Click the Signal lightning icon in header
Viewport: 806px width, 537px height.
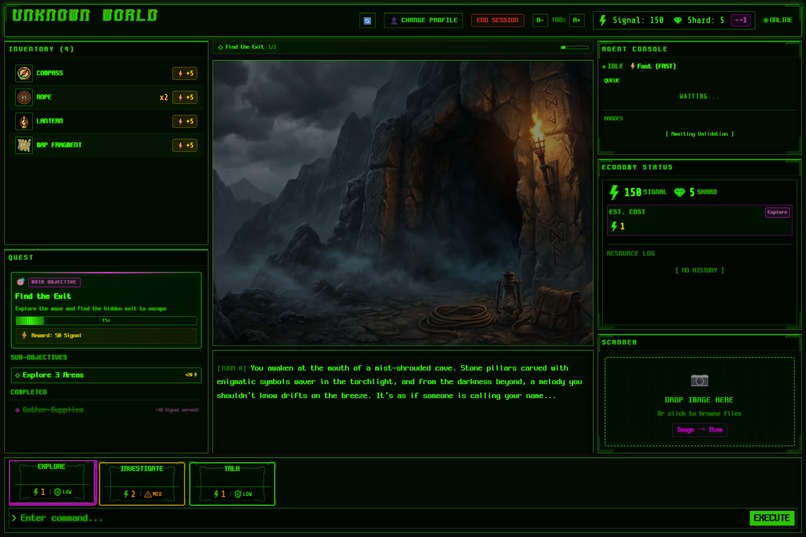coord(602,20)
